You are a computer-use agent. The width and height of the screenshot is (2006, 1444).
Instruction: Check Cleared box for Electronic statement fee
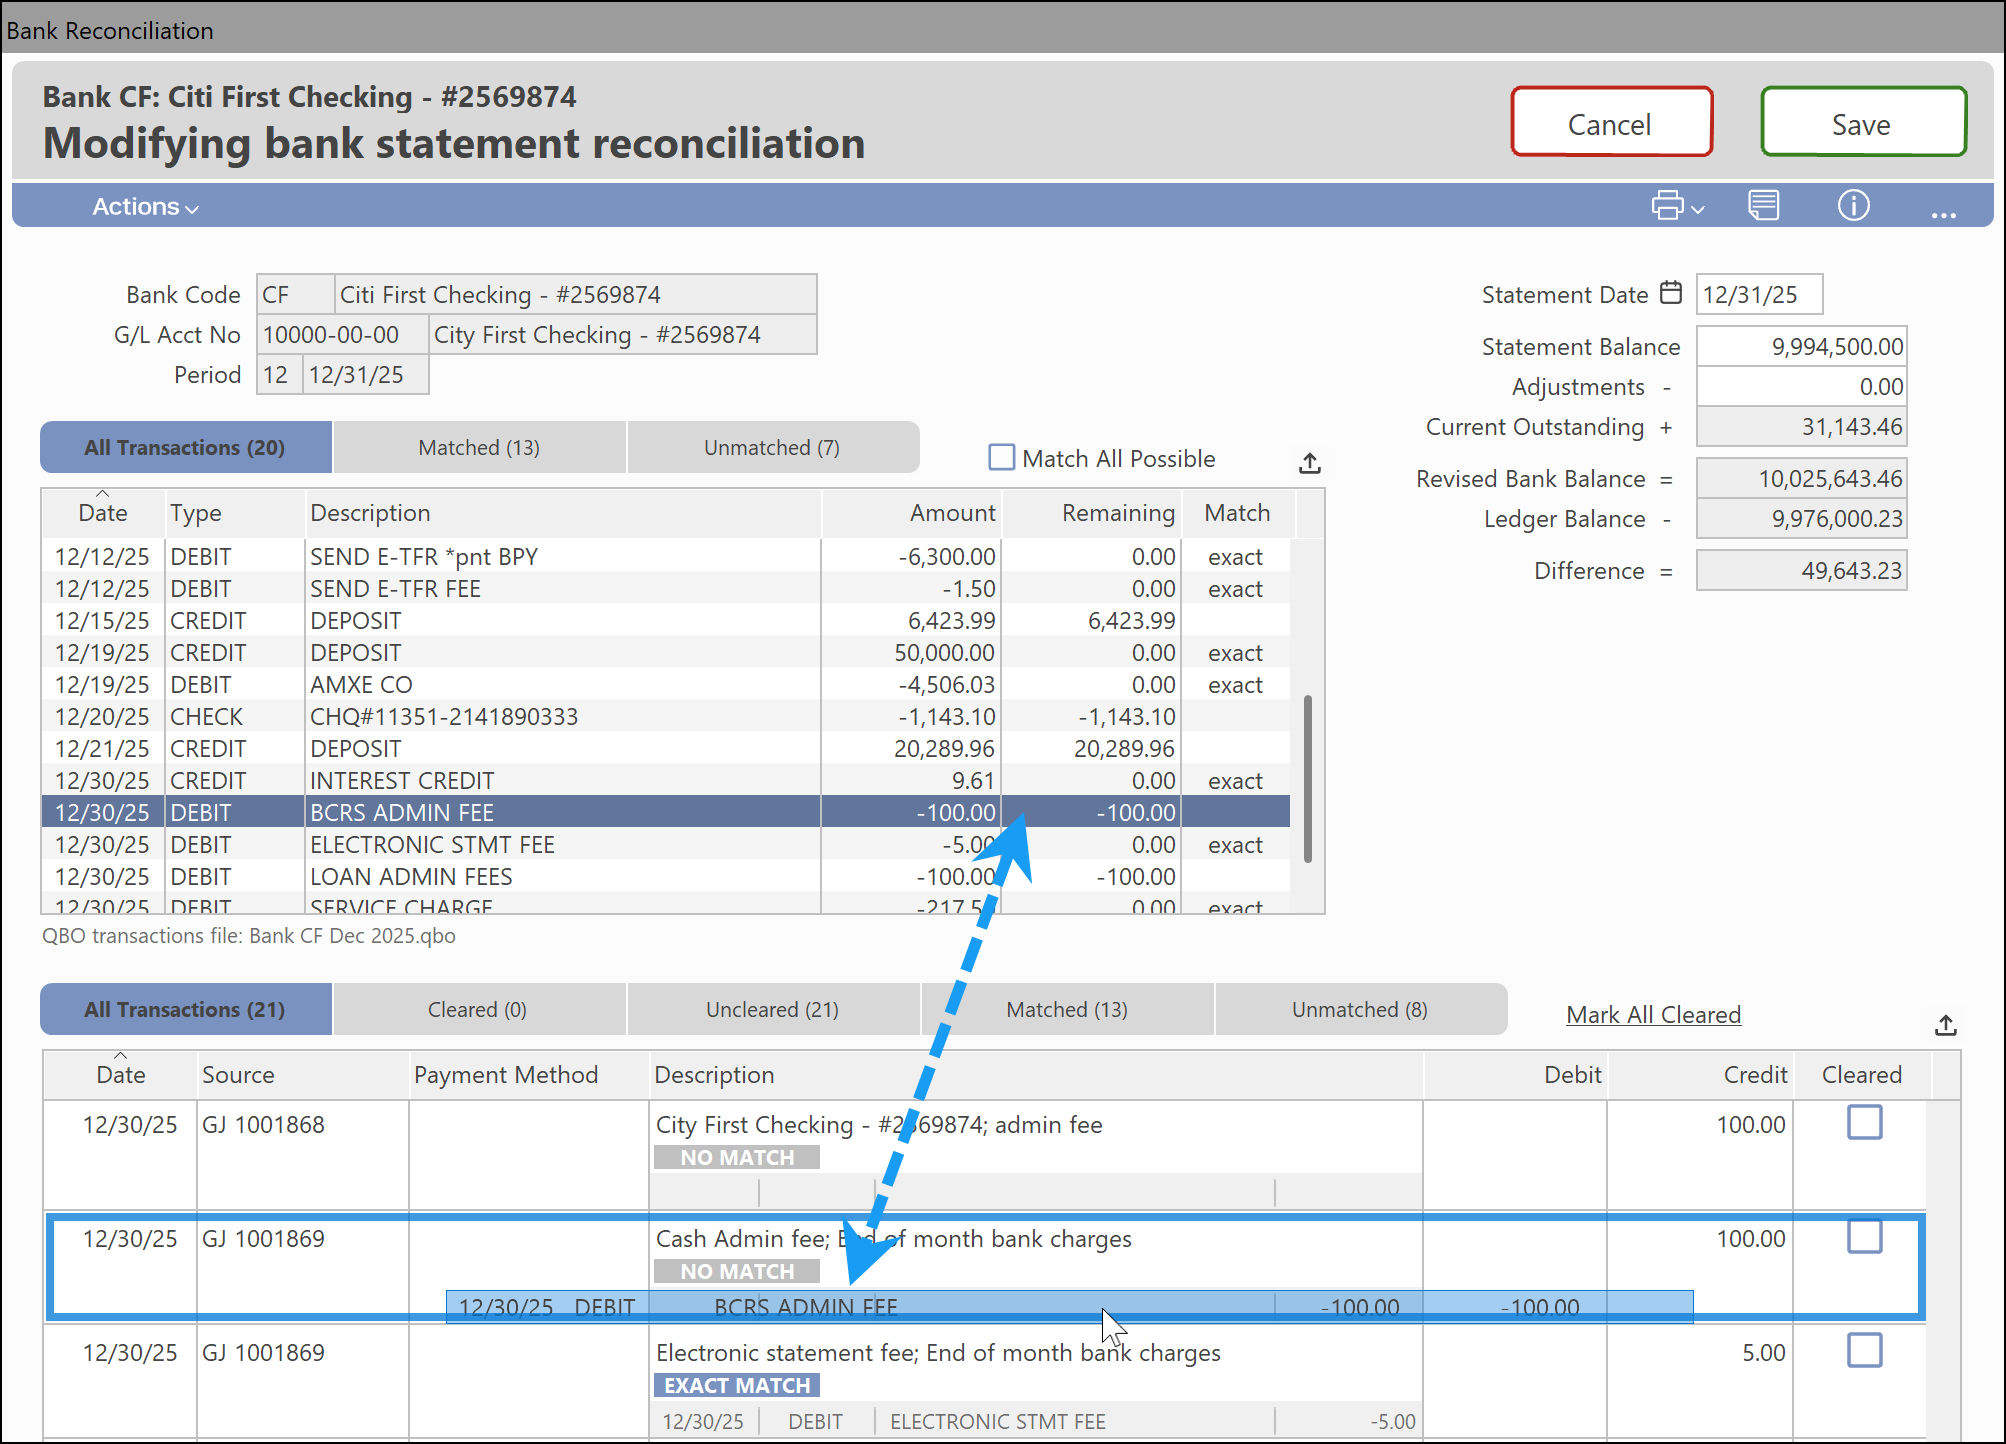(1864, 1350)
